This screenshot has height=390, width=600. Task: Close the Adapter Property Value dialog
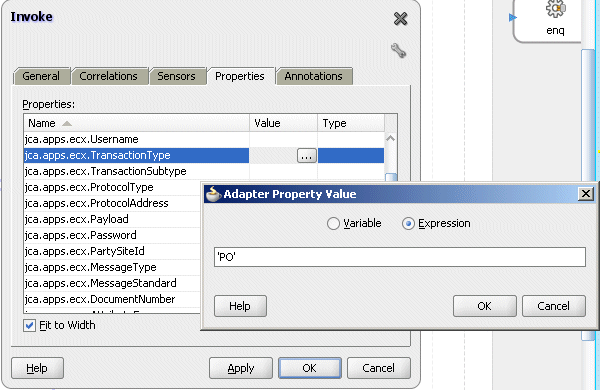(x=585, y=194)
